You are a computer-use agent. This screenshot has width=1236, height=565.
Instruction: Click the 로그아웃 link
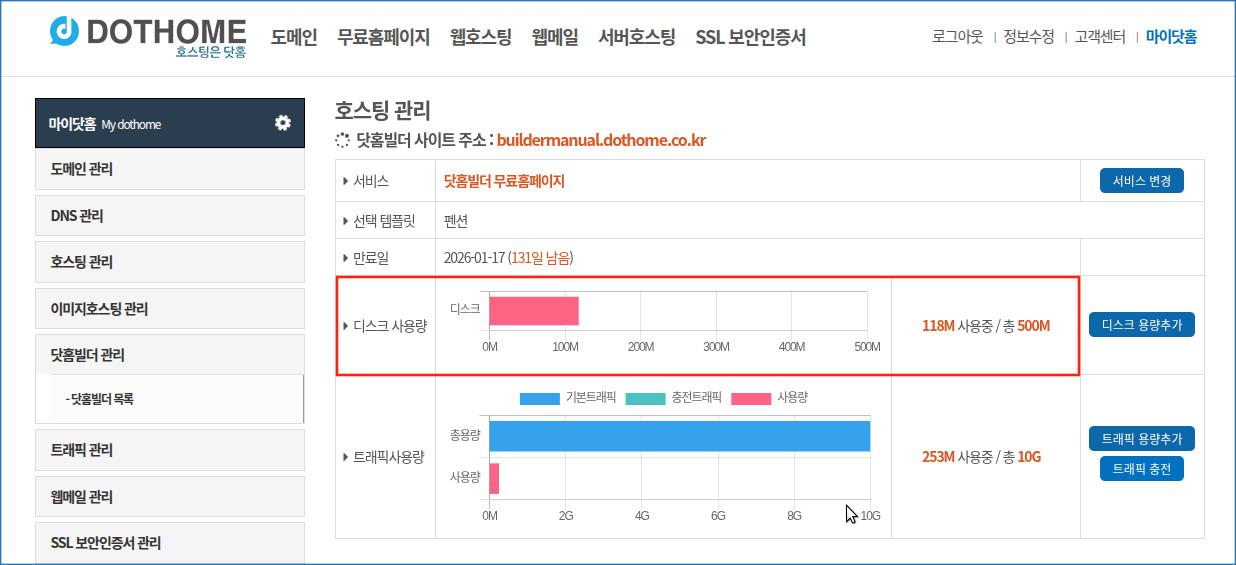[957, 37]
